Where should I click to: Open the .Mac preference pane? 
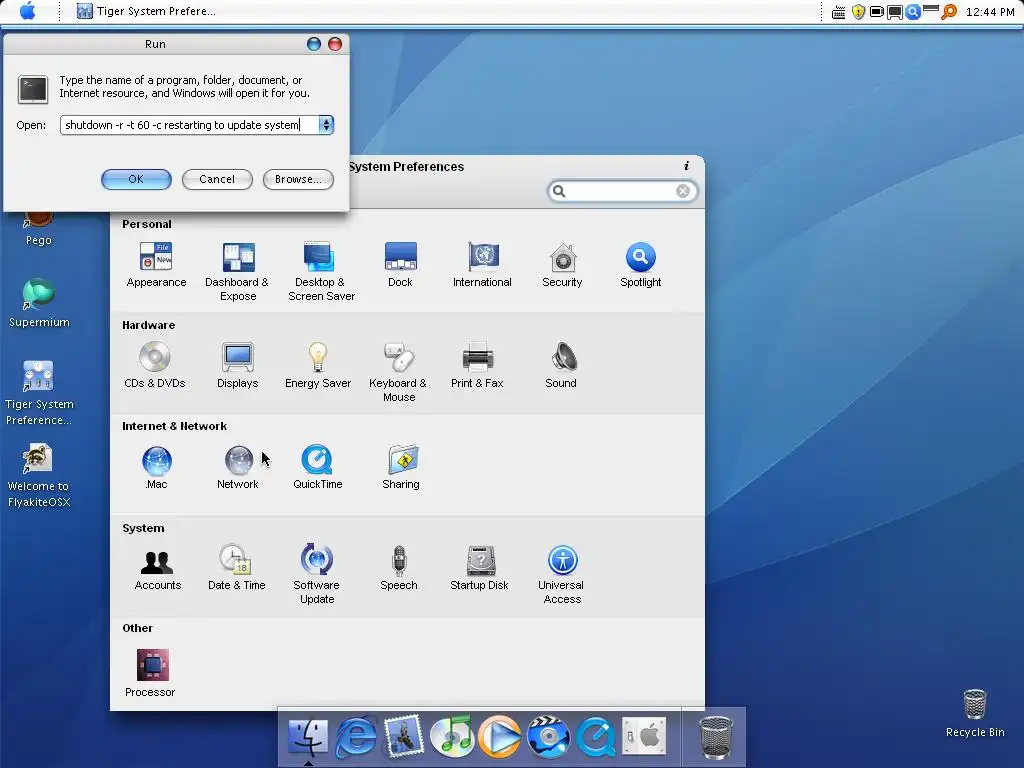(157, 467)
